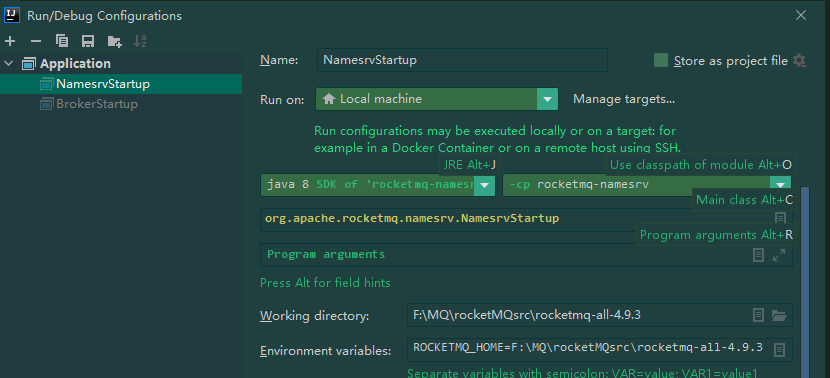
Task: Sort configurations alphabetically
Action: pos(140,41)
